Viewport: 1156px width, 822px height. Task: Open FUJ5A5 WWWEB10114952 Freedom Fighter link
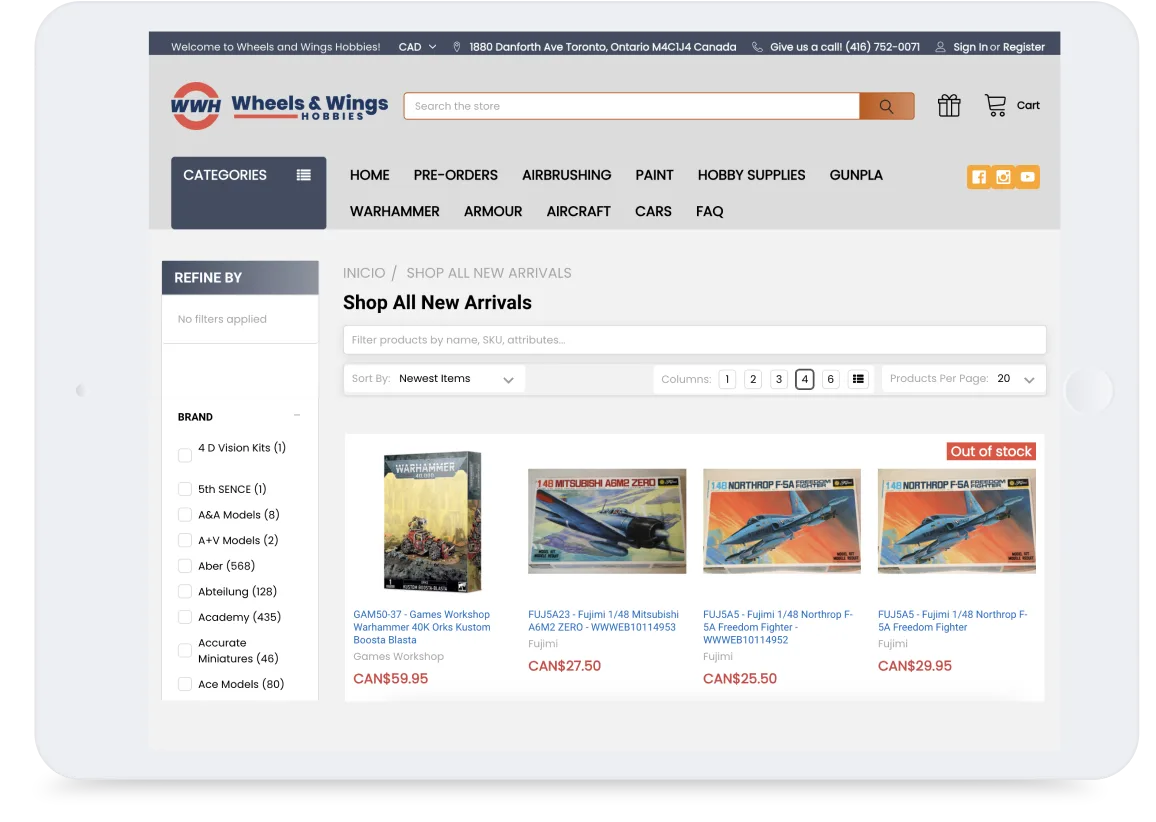point(778,627)
